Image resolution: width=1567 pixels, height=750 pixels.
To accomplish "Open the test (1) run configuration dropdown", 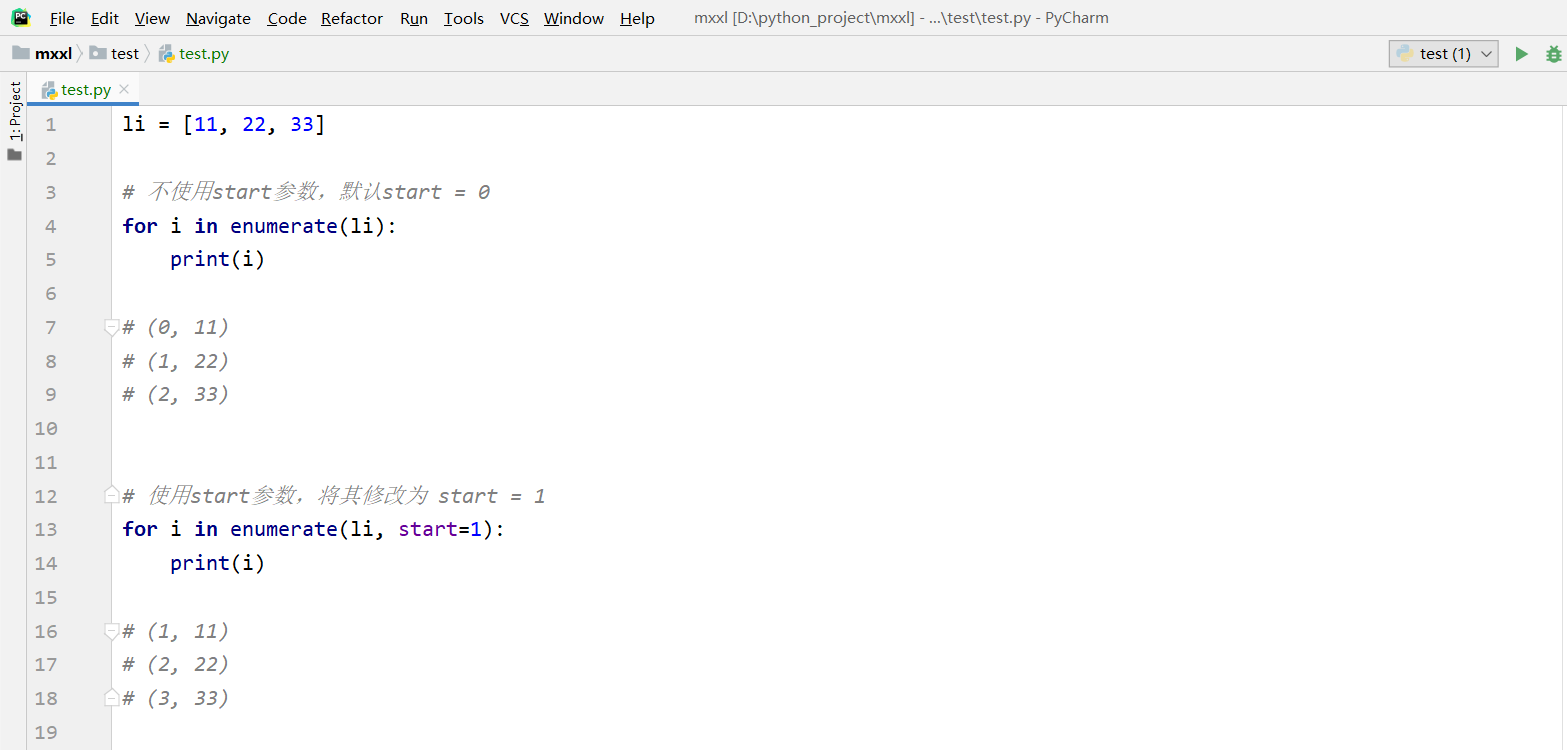I will (x=1443, y=53).
